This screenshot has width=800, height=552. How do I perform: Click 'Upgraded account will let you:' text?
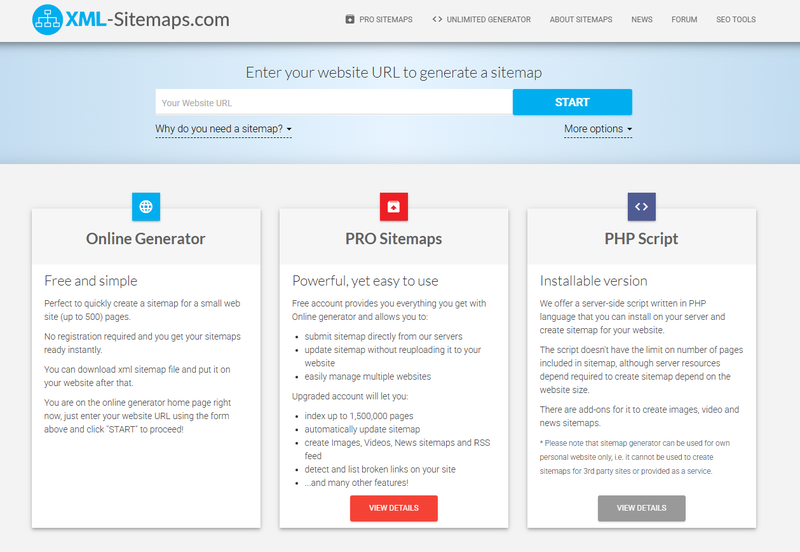coord(350,396)
